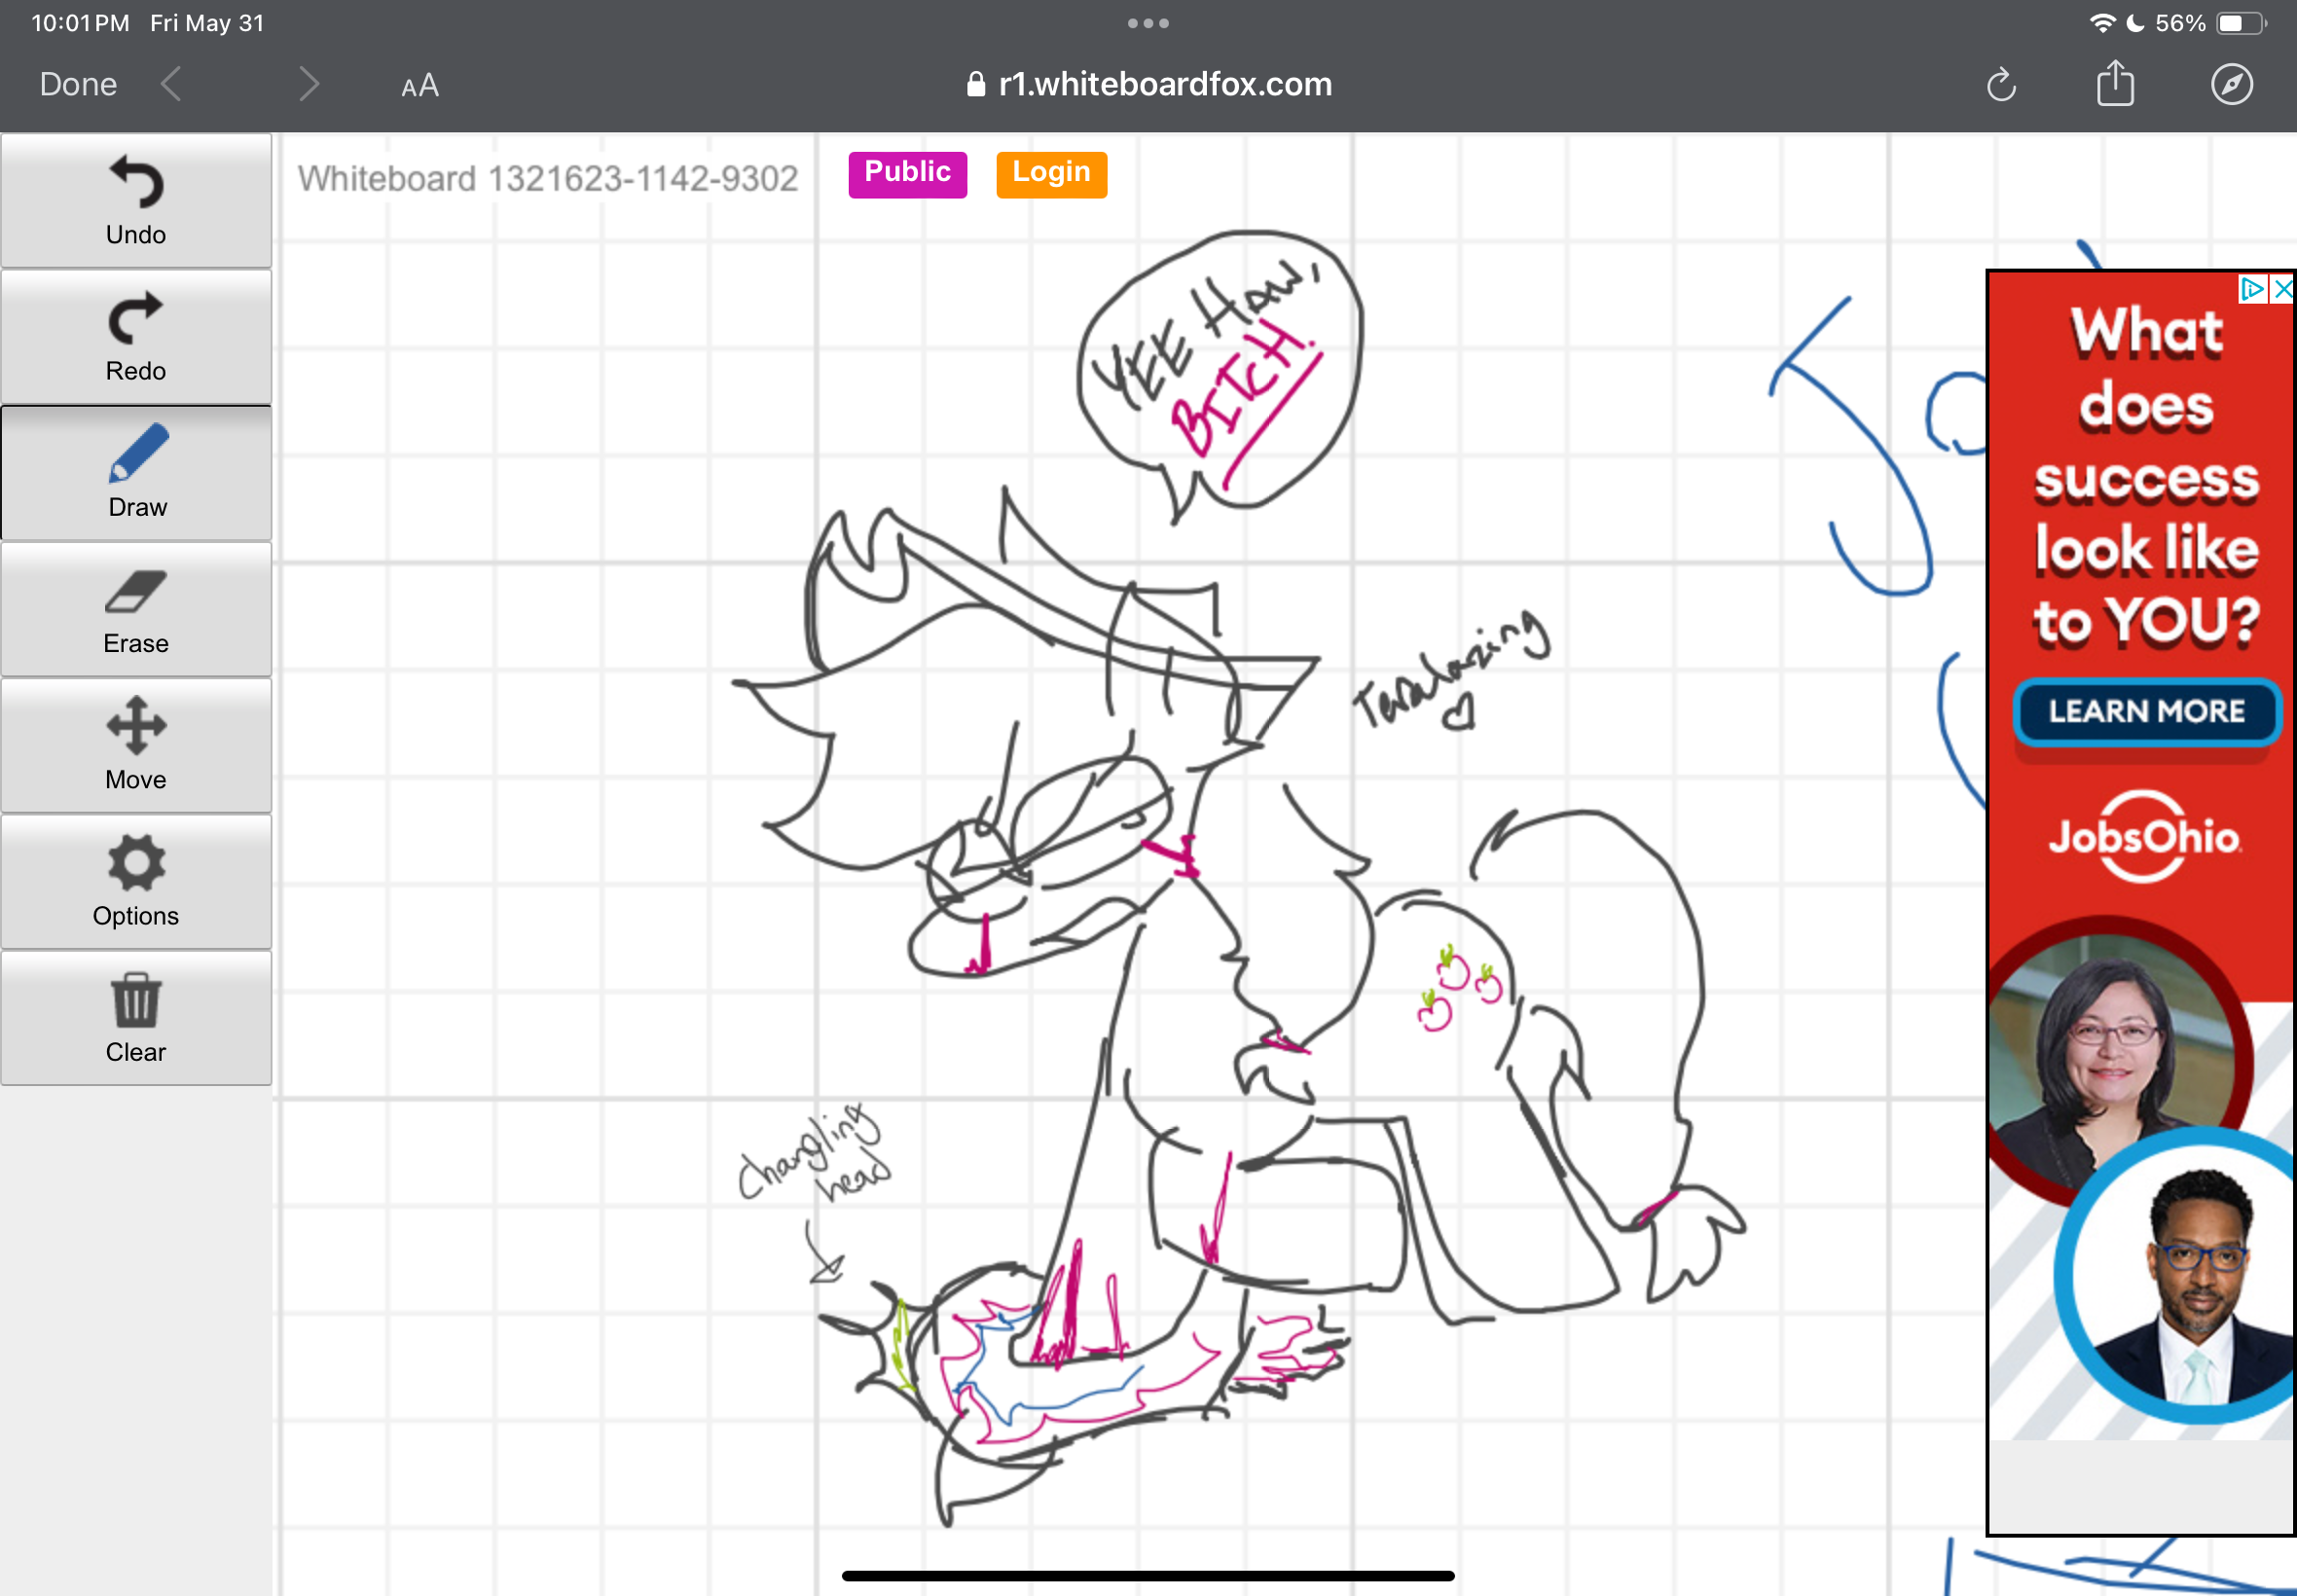Click the orange Login button
Screen dimensions: 2297x1596
[1051, 174]
